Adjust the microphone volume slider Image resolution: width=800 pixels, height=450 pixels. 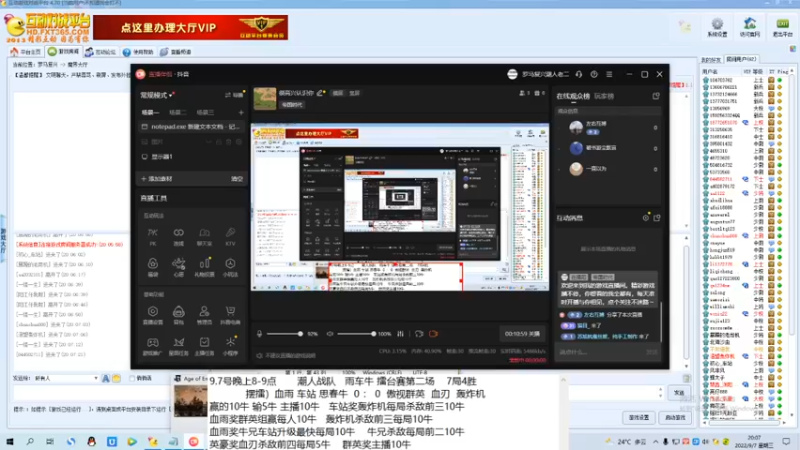(x=285, y=334)
